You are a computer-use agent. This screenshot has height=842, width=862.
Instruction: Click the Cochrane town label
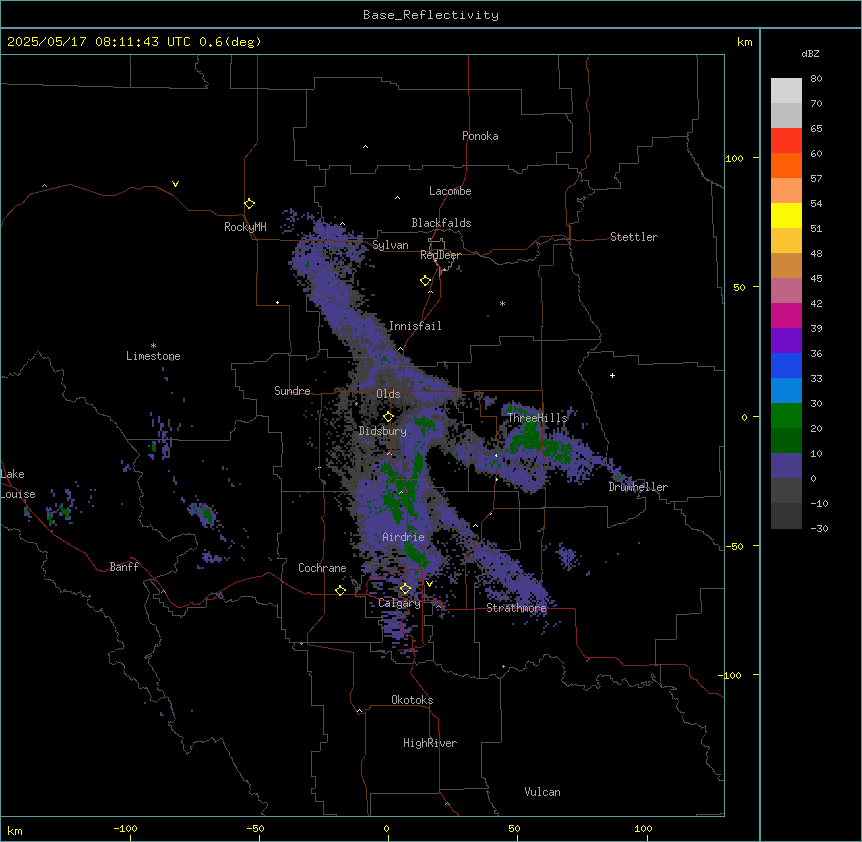click(x=322, y=568)
